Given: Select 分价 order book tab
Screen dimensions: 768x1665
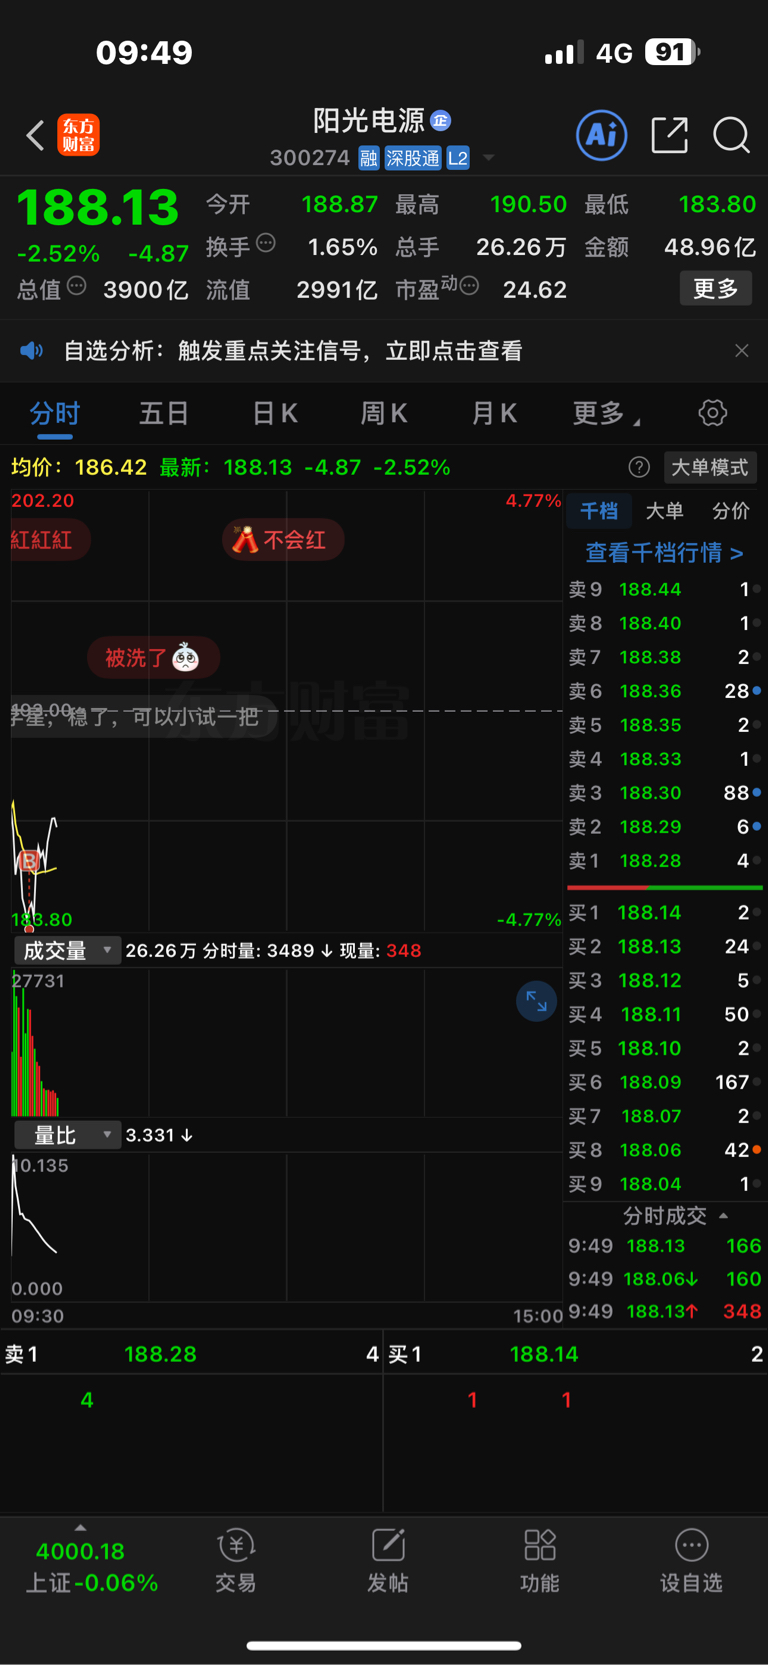Looking at the screenshot, I should coord(731,511).
